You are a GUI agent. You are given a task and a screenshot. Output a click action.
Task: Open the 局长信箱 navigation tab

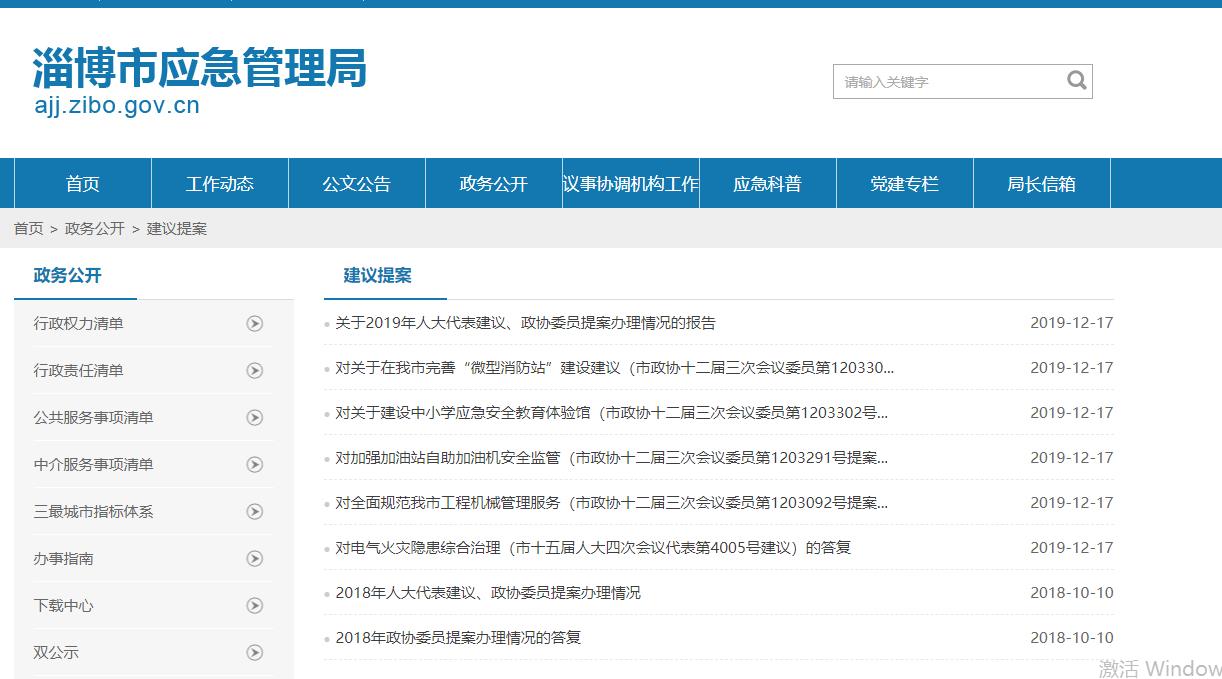tap(1042, 184)
